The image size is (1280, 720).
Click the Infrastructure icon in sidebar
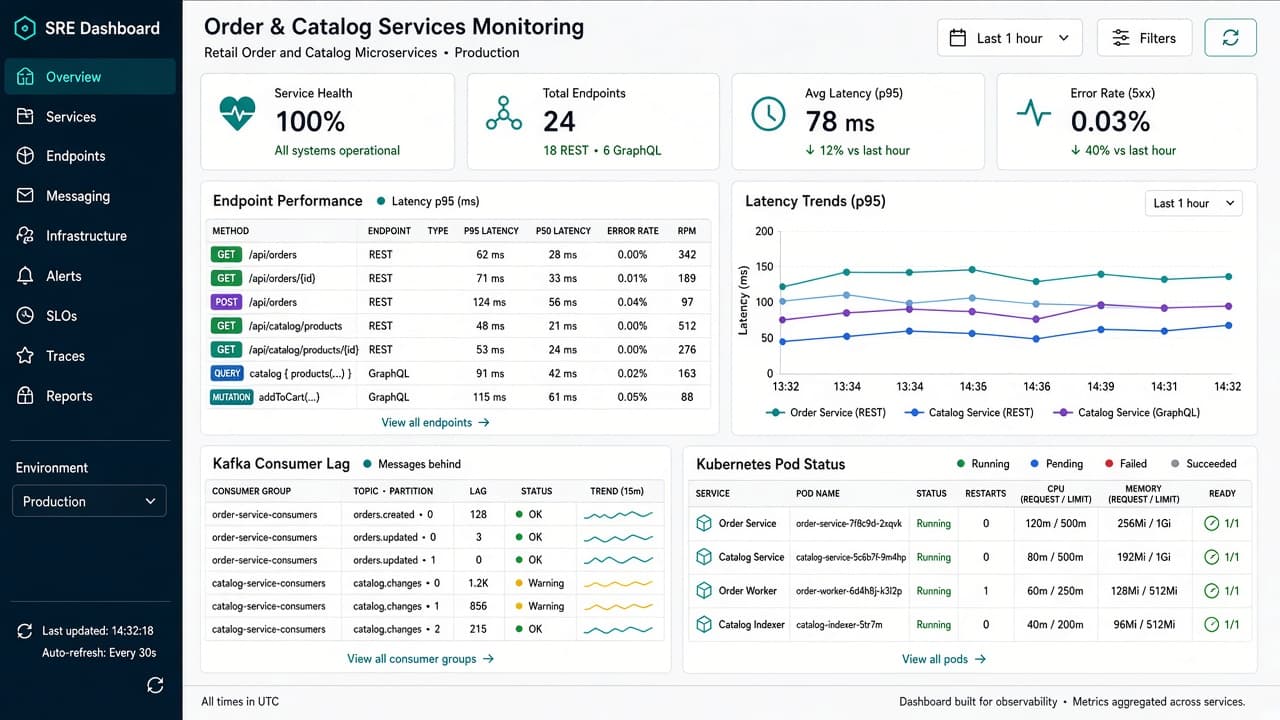[x=26, y=236]
